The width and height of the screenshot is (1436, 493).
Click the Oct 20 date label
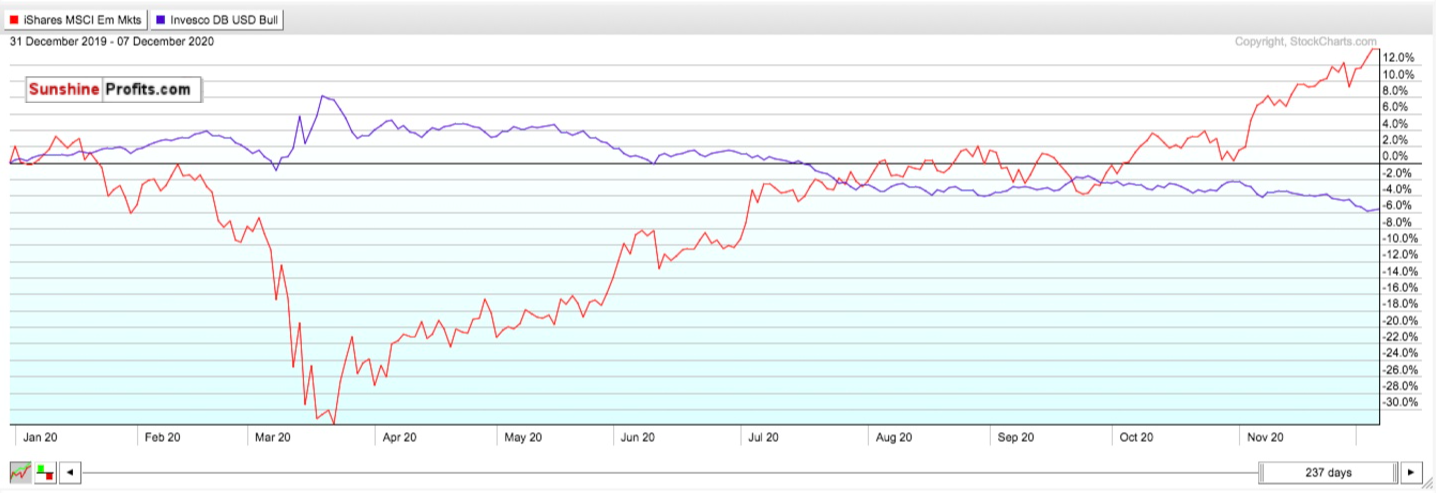1137,437
